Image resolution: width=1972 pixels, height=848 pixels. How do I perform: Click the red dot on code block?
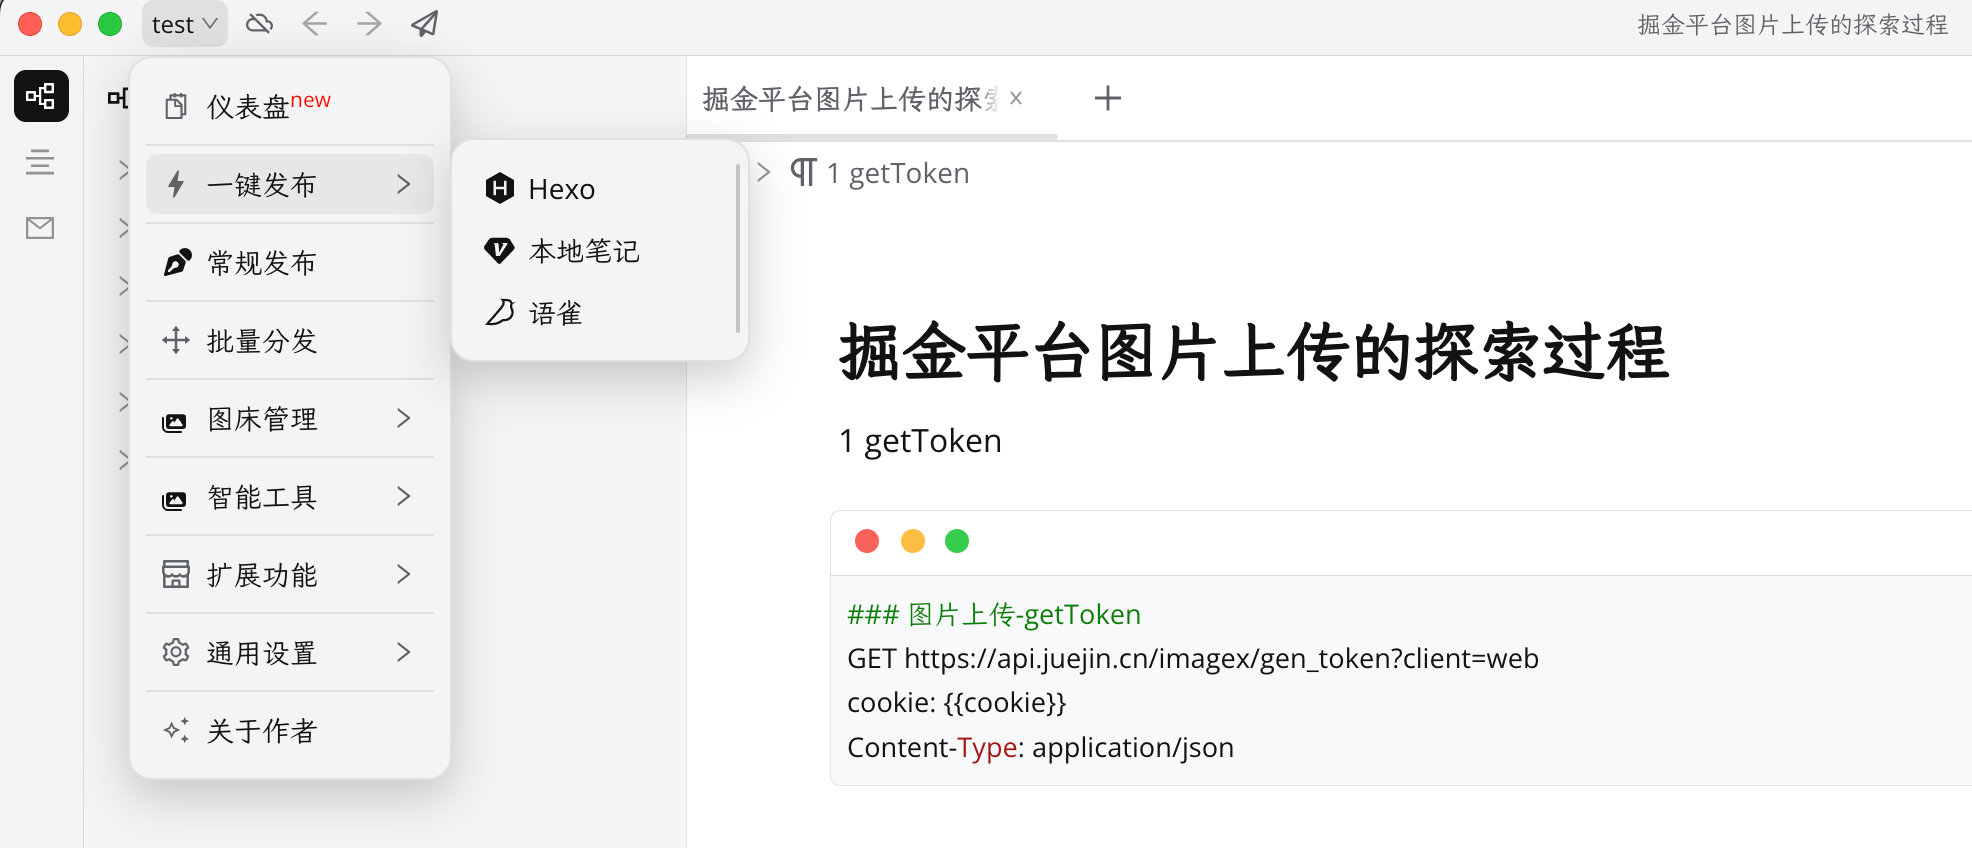pos(867,541)
